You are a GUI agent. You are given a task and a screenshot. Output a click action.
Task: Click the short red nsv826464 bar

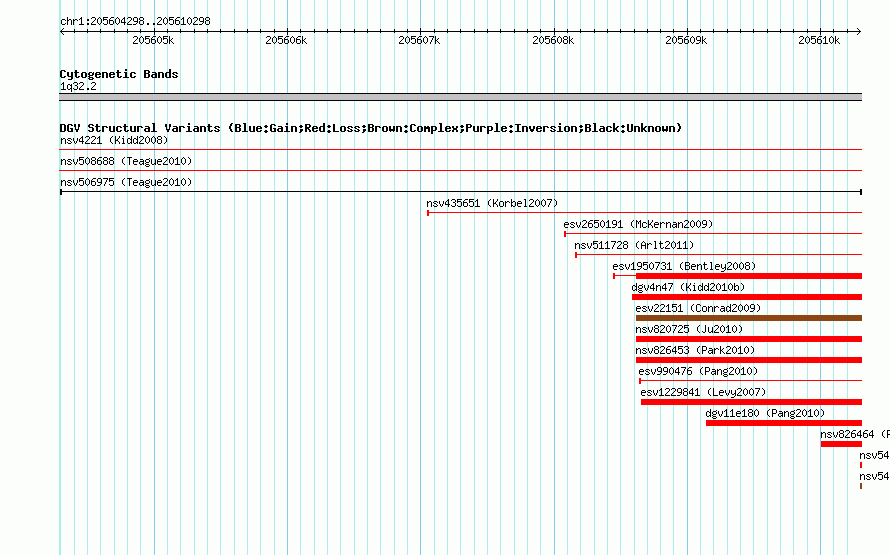point(841,444)
